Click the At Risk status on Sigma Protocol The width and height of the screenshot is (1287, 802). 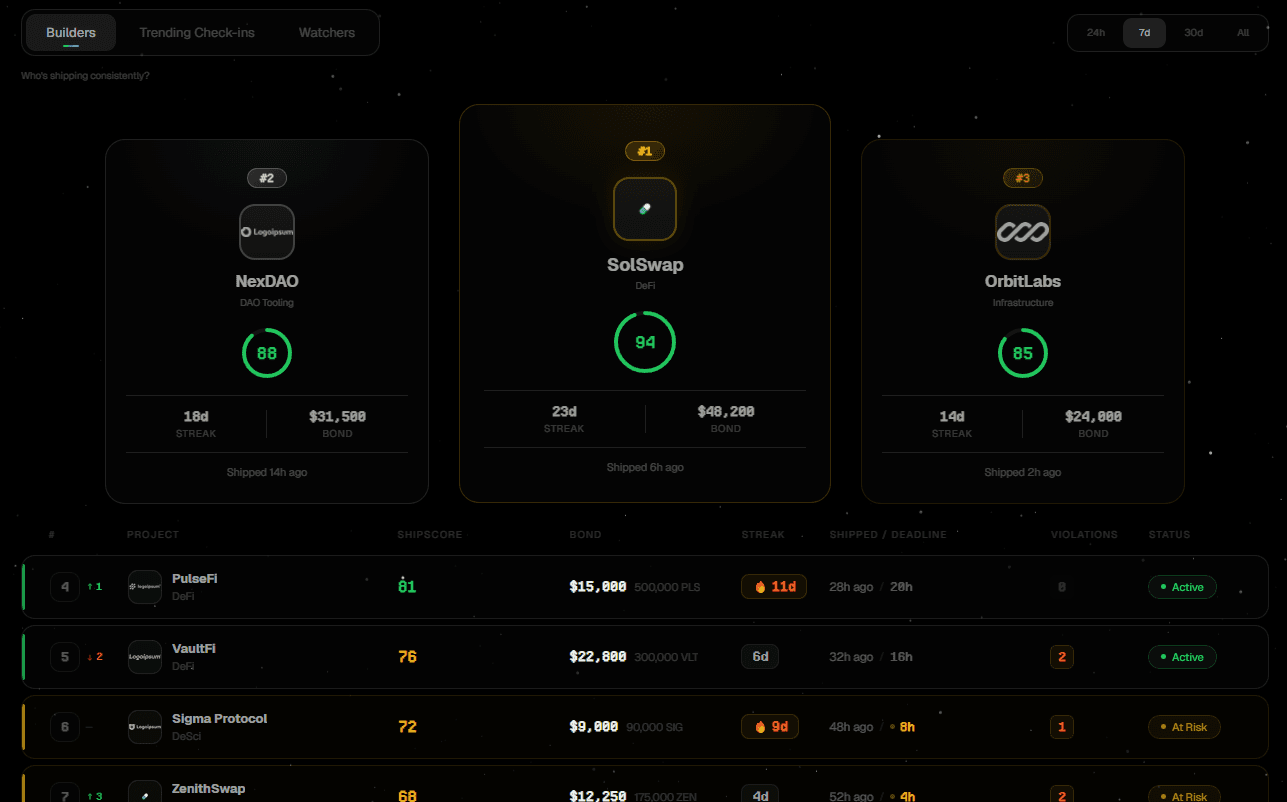click(1184, 726)
